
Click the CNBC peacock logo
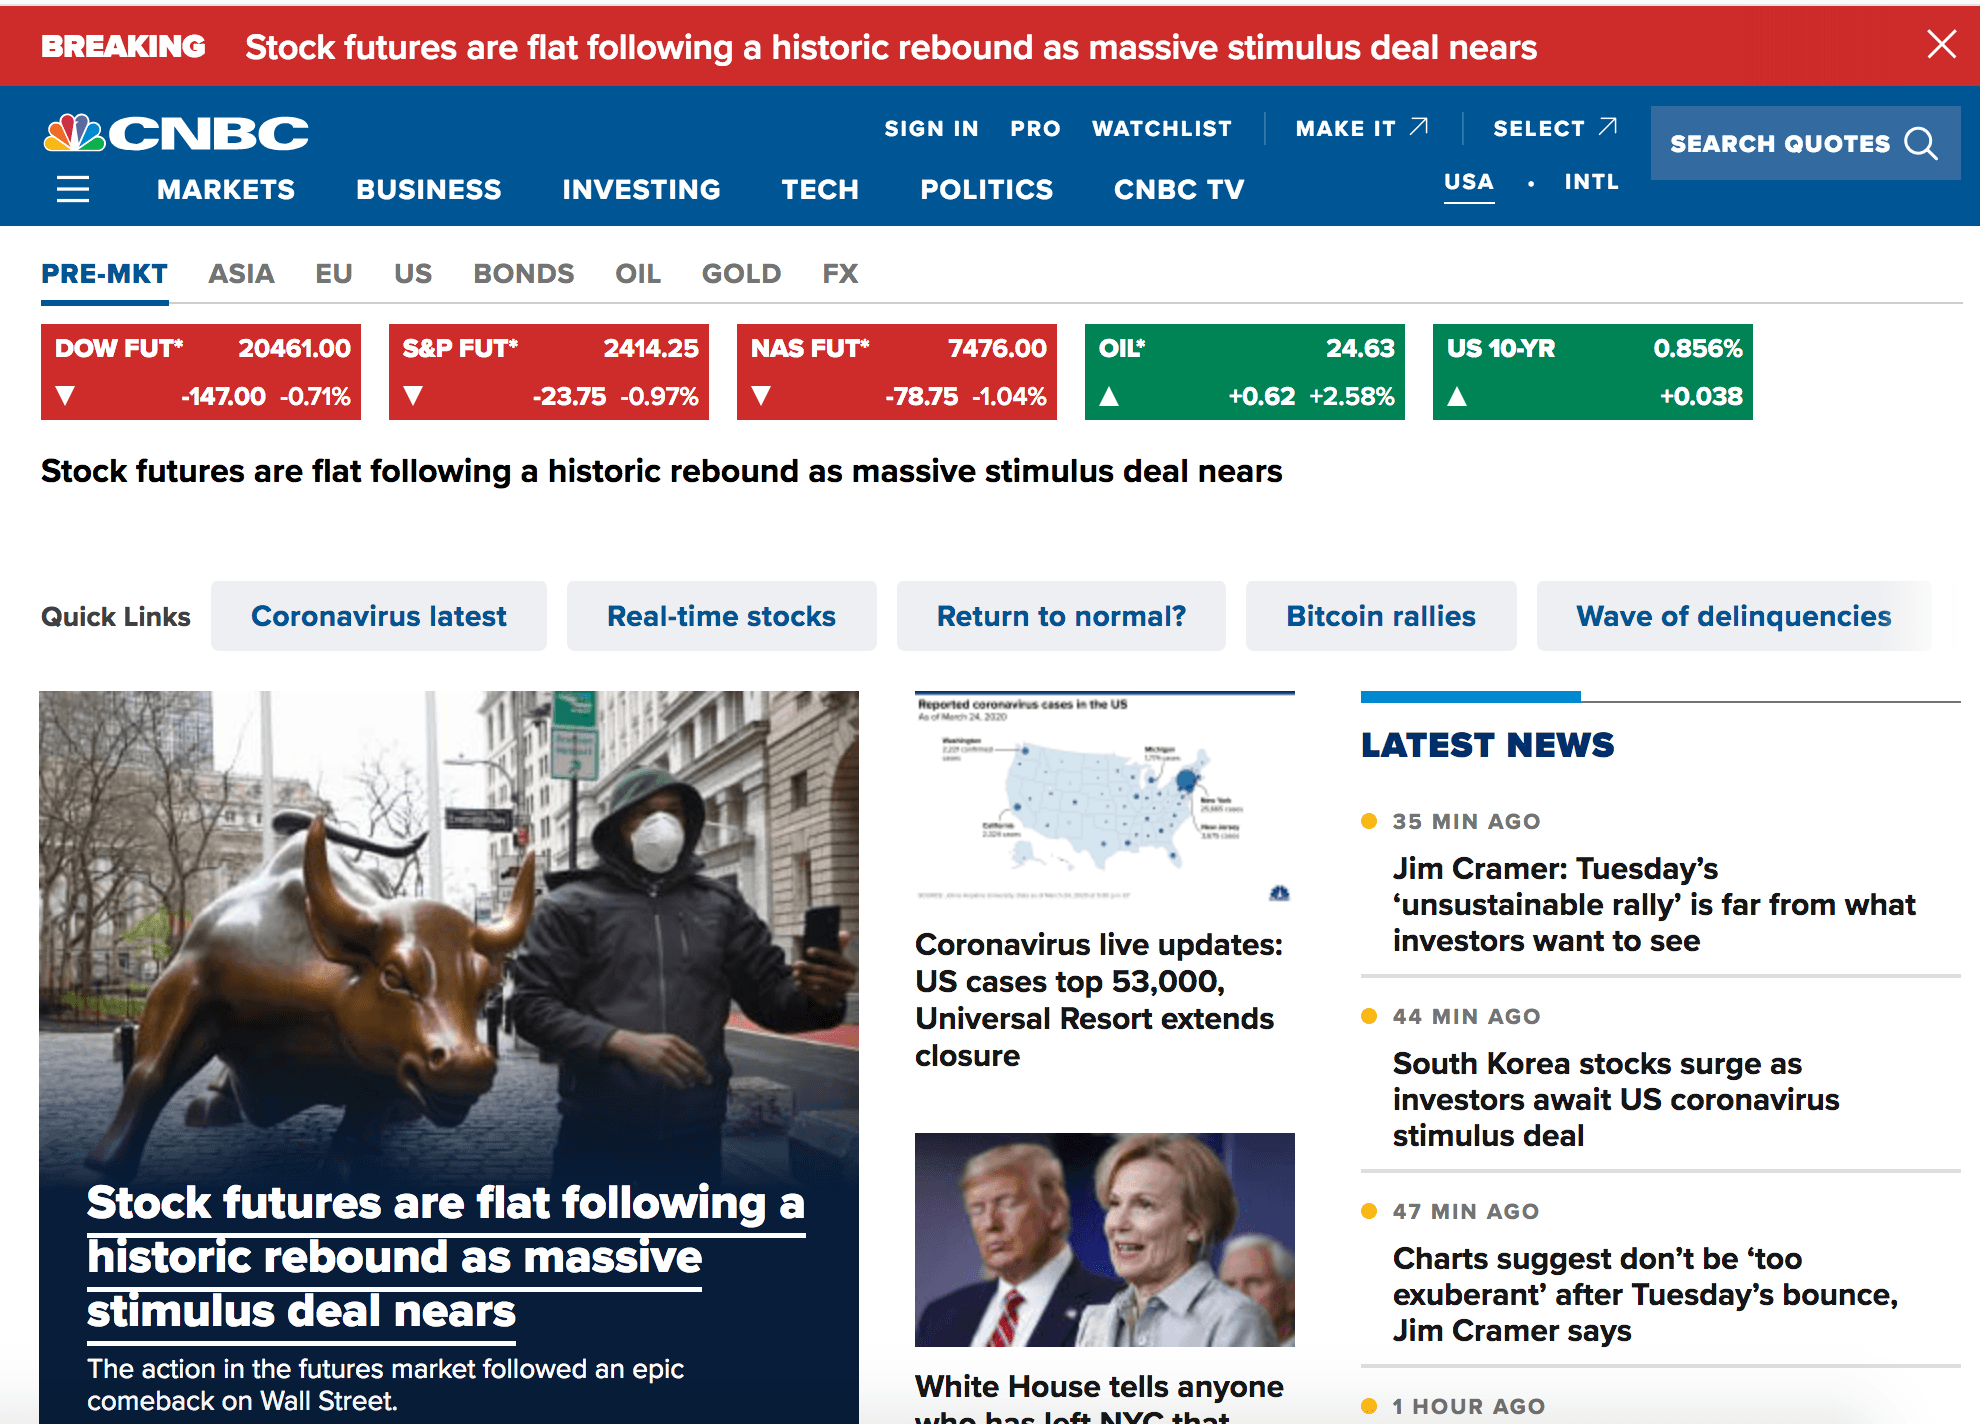pos(74,133)
